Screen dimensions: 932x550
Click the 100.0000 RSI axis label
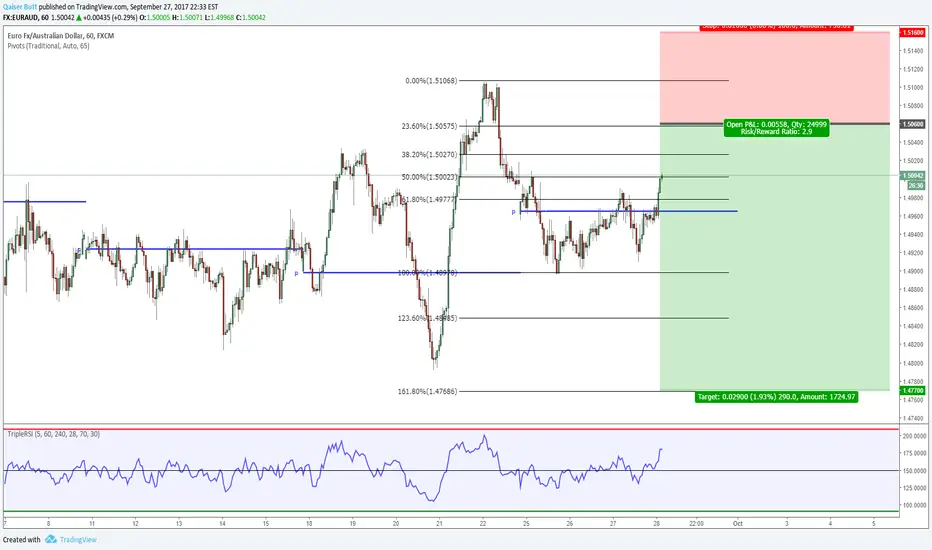tap(914, 505)
